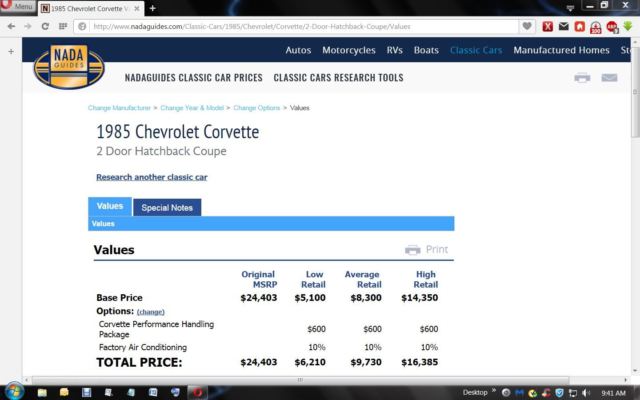Click the red X extension icon
This screenshot has height=400, width=640.
(x=547, y=27)
